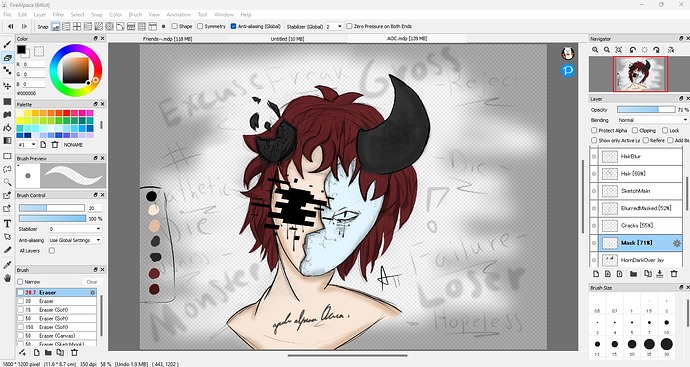
Task: Open the Blending mode dropdown
Action: tap(652, 120)
